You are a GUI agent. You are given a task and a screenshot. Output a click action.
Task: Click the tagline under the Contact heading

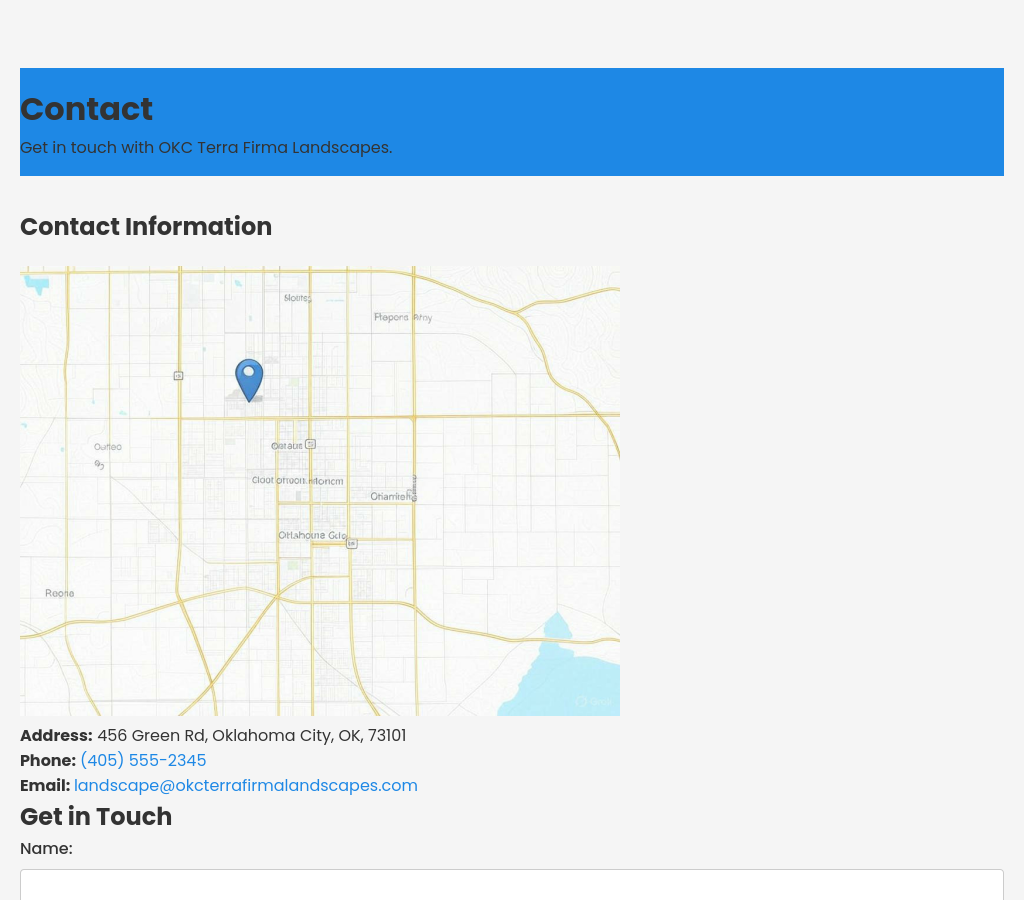(x=206, y=147)
